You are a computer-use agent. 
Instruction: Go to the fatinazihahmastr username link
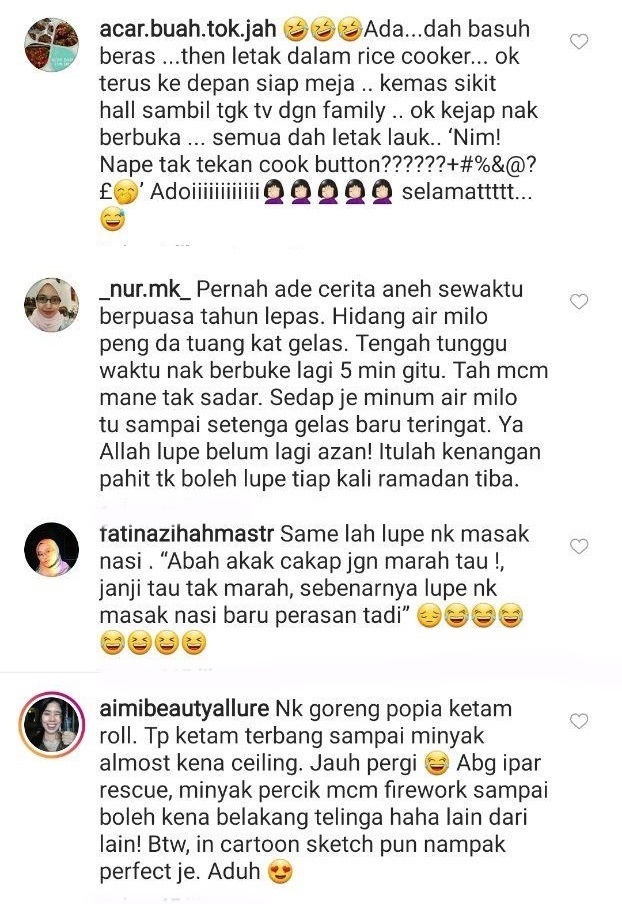click(x=186, y=534)
